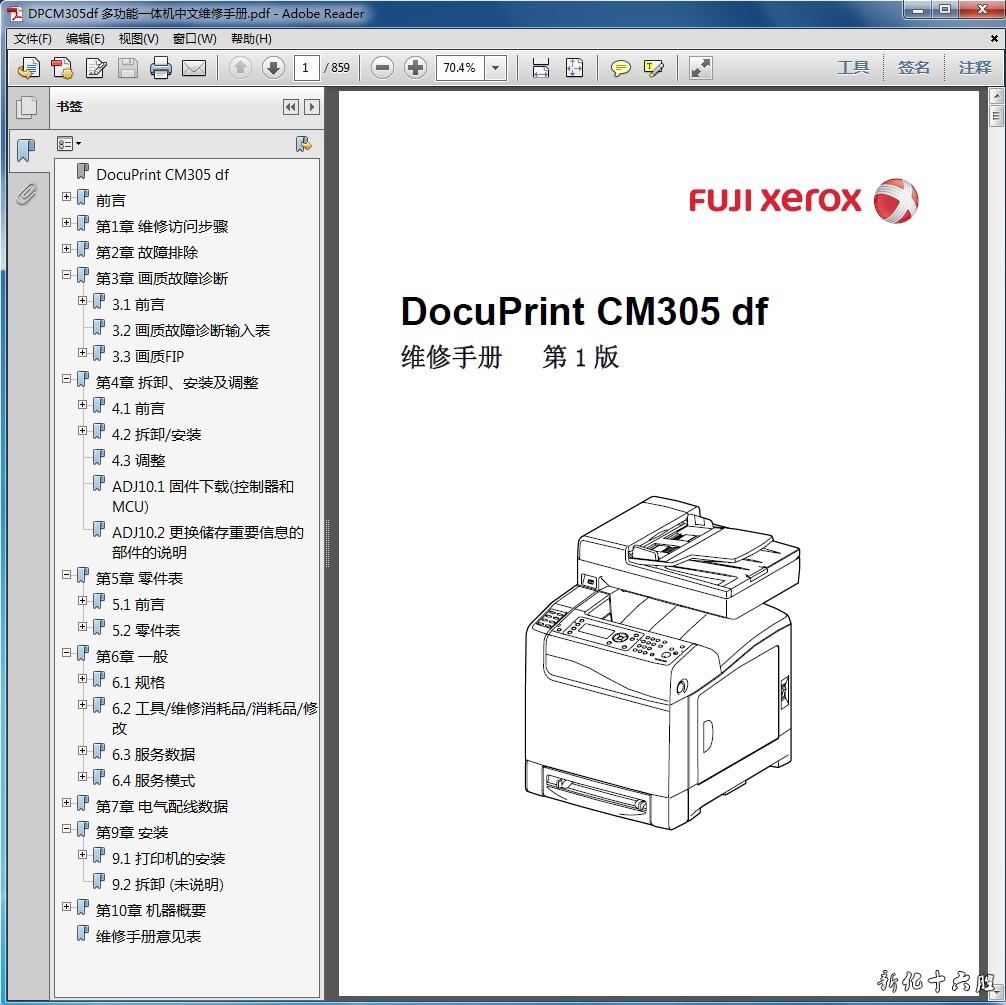Open bookmark options dropdown menu

(69, 144)
